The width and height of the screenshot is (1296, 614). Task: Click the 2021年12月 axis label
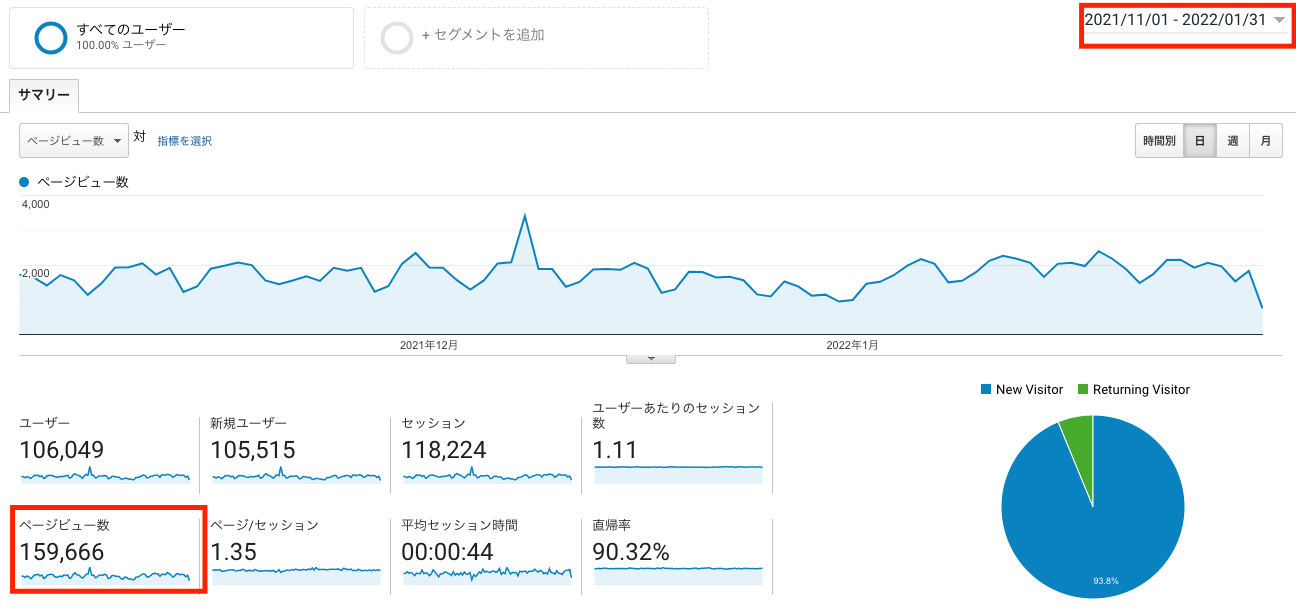pos(429,345)
